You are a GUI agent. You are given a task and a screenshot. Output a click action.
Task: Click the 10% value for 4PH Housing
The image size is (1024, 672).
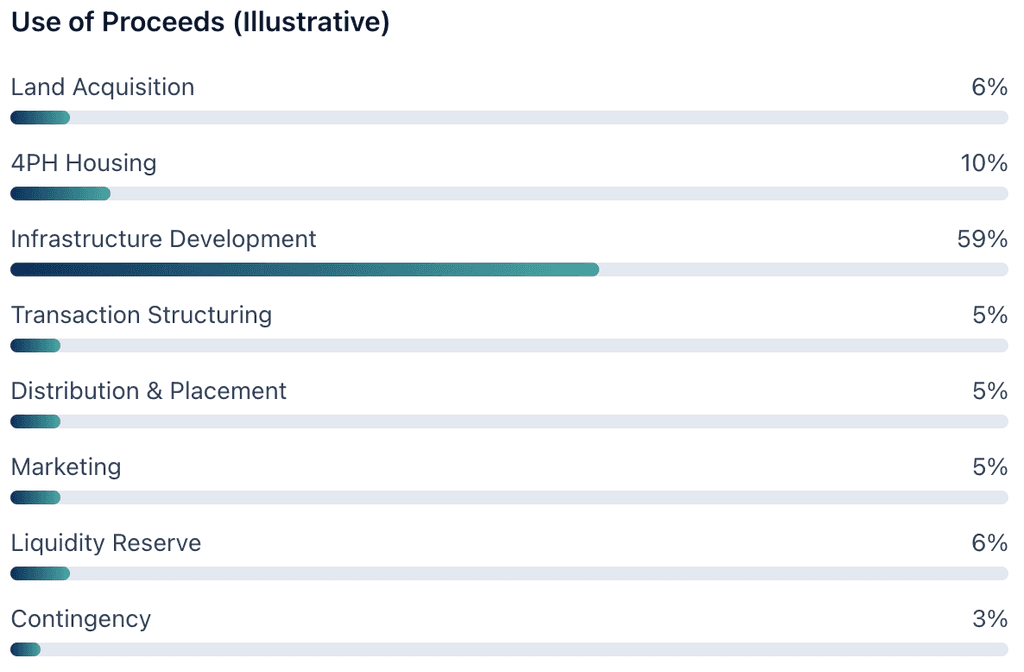tap(984, 163)
